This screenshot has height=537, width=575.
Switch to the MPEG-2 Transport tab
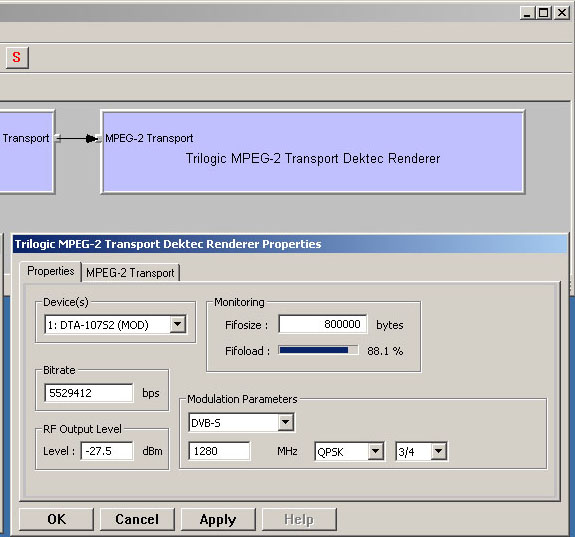click(x=130, y=273)
